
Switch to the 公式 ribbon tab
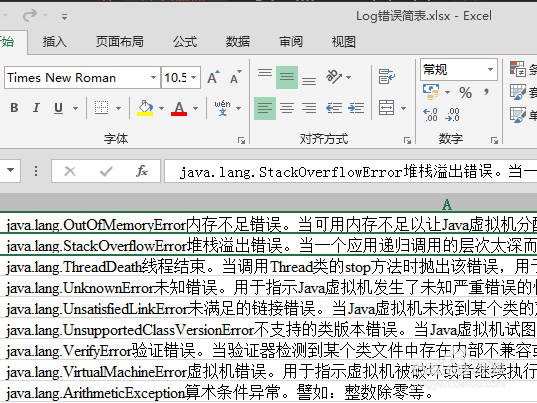[x=185, y=42]
